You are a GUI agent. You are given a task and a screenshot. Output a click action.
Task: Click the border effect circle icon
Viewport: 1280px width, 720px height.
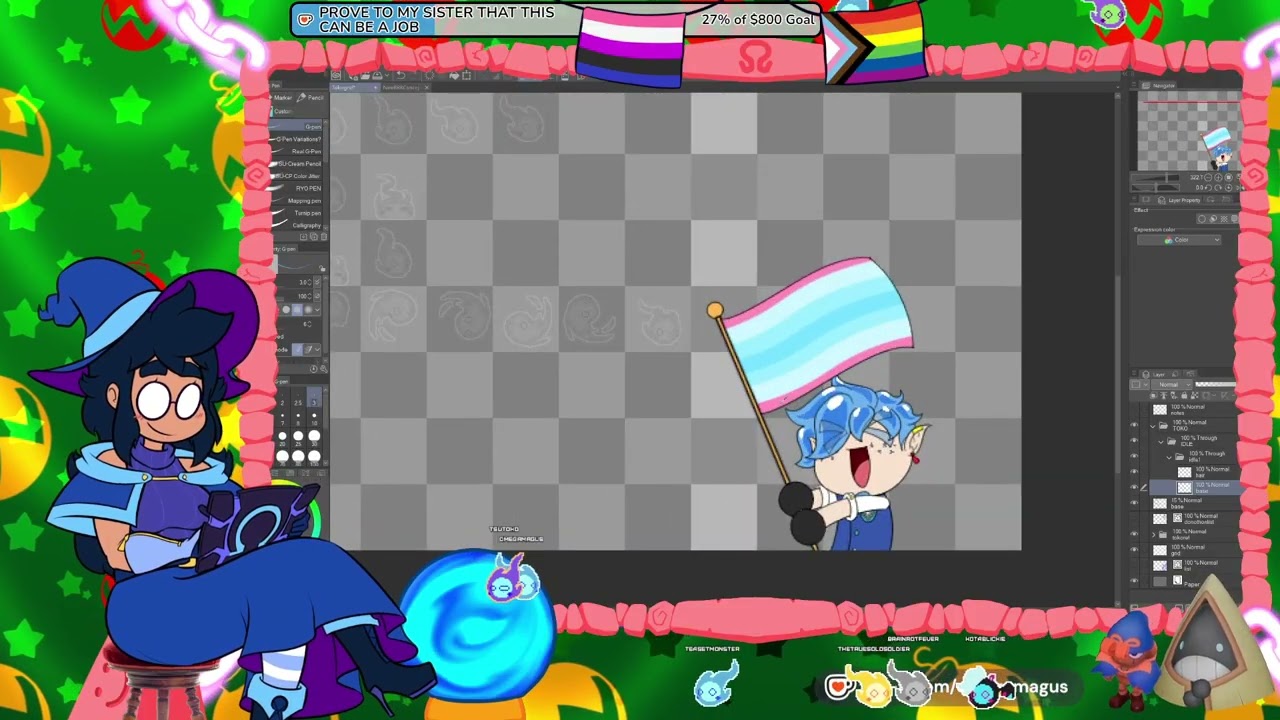click(1201, 219)
